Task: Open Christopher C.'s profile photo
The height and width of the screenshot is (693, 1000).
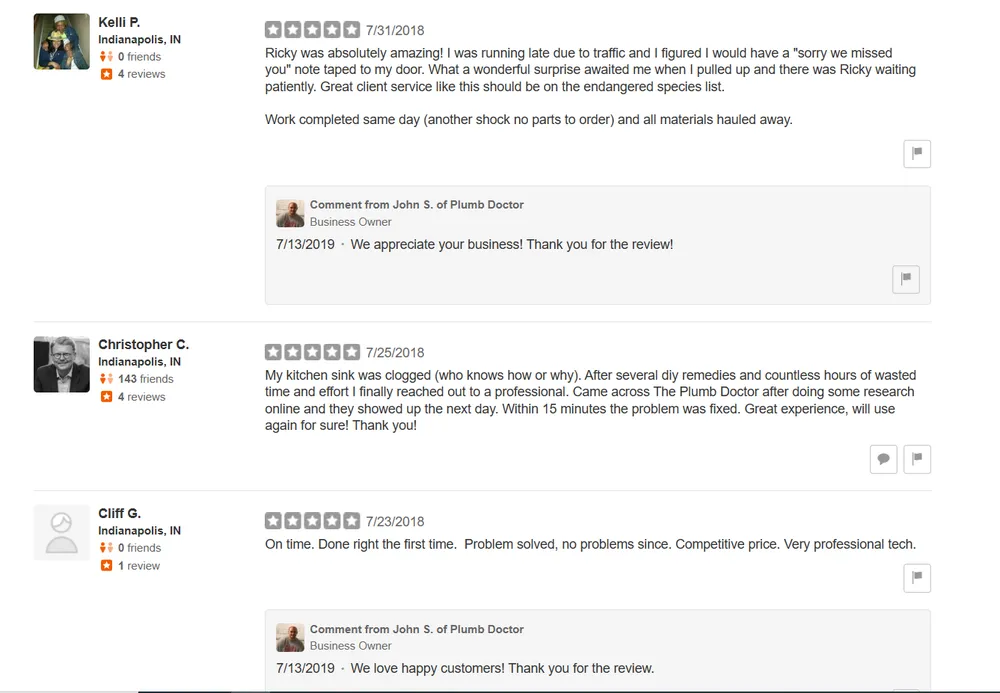Action: 62,364
